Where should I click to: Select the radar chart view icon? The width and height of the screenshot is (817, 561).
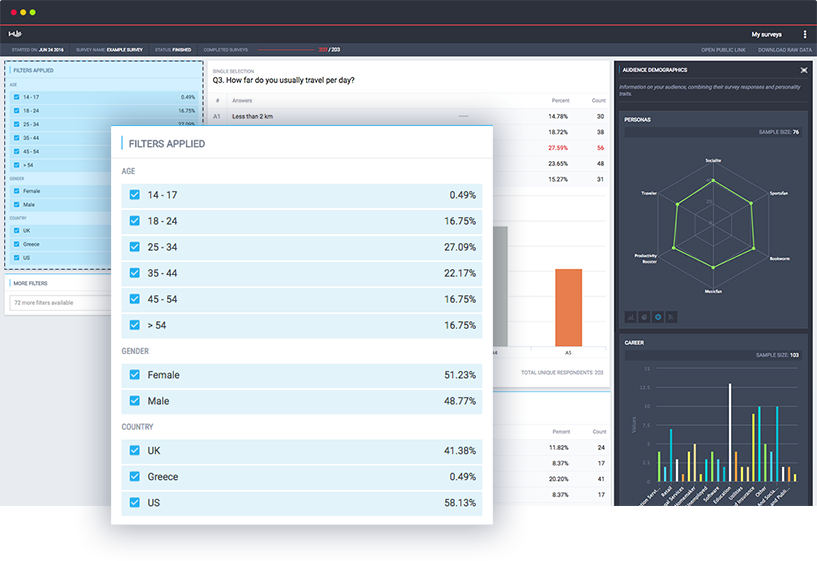(658, 317)
